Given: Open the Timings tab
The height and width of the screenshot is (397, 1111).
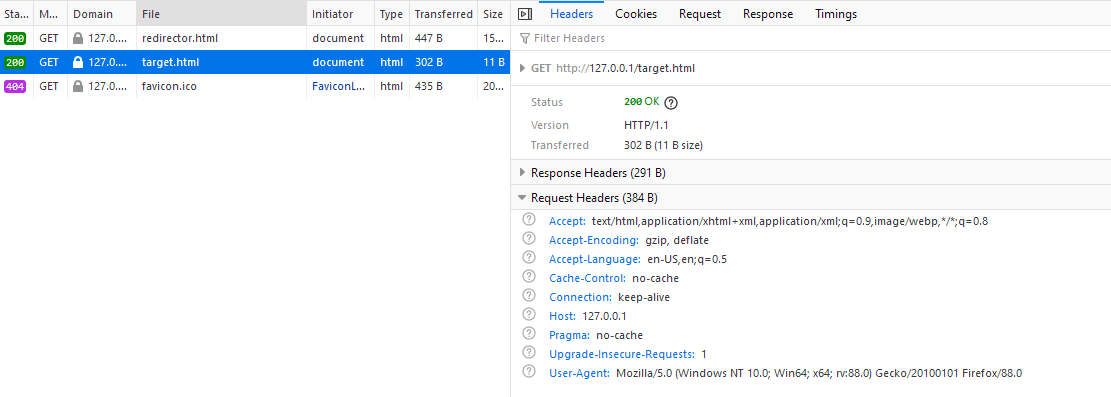Looking at the screenshot, I should pos(835,13).
